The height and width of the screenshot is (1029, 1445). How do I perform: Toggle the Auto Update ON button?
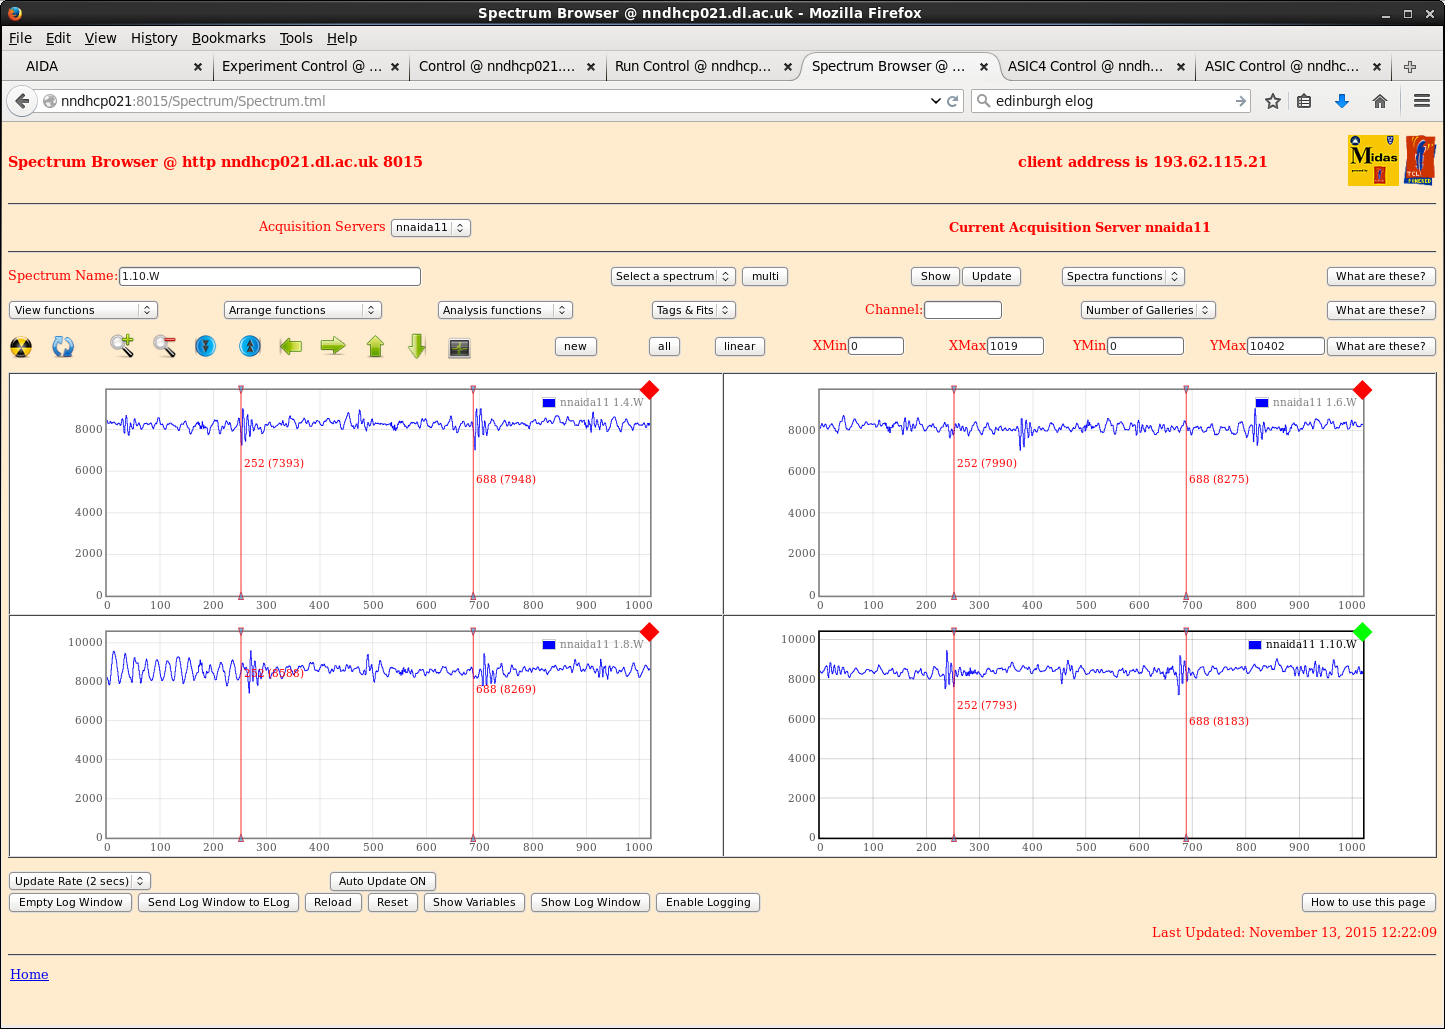pos(382,881)
